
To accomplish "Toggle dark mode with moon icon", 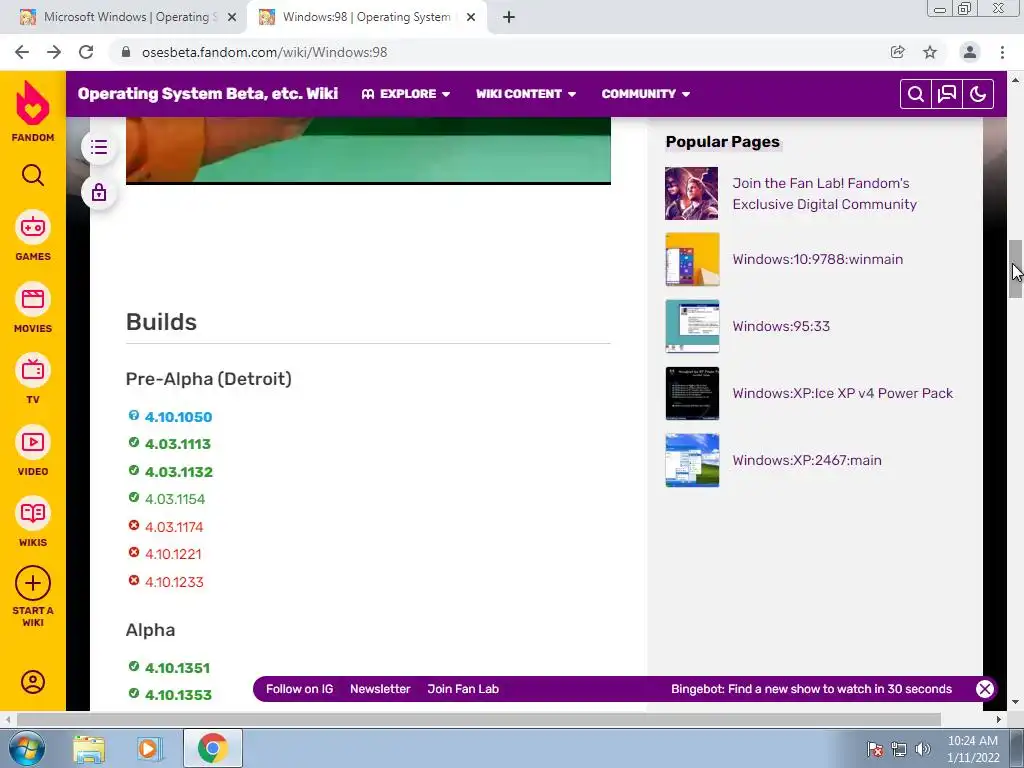I will [978, 94].
